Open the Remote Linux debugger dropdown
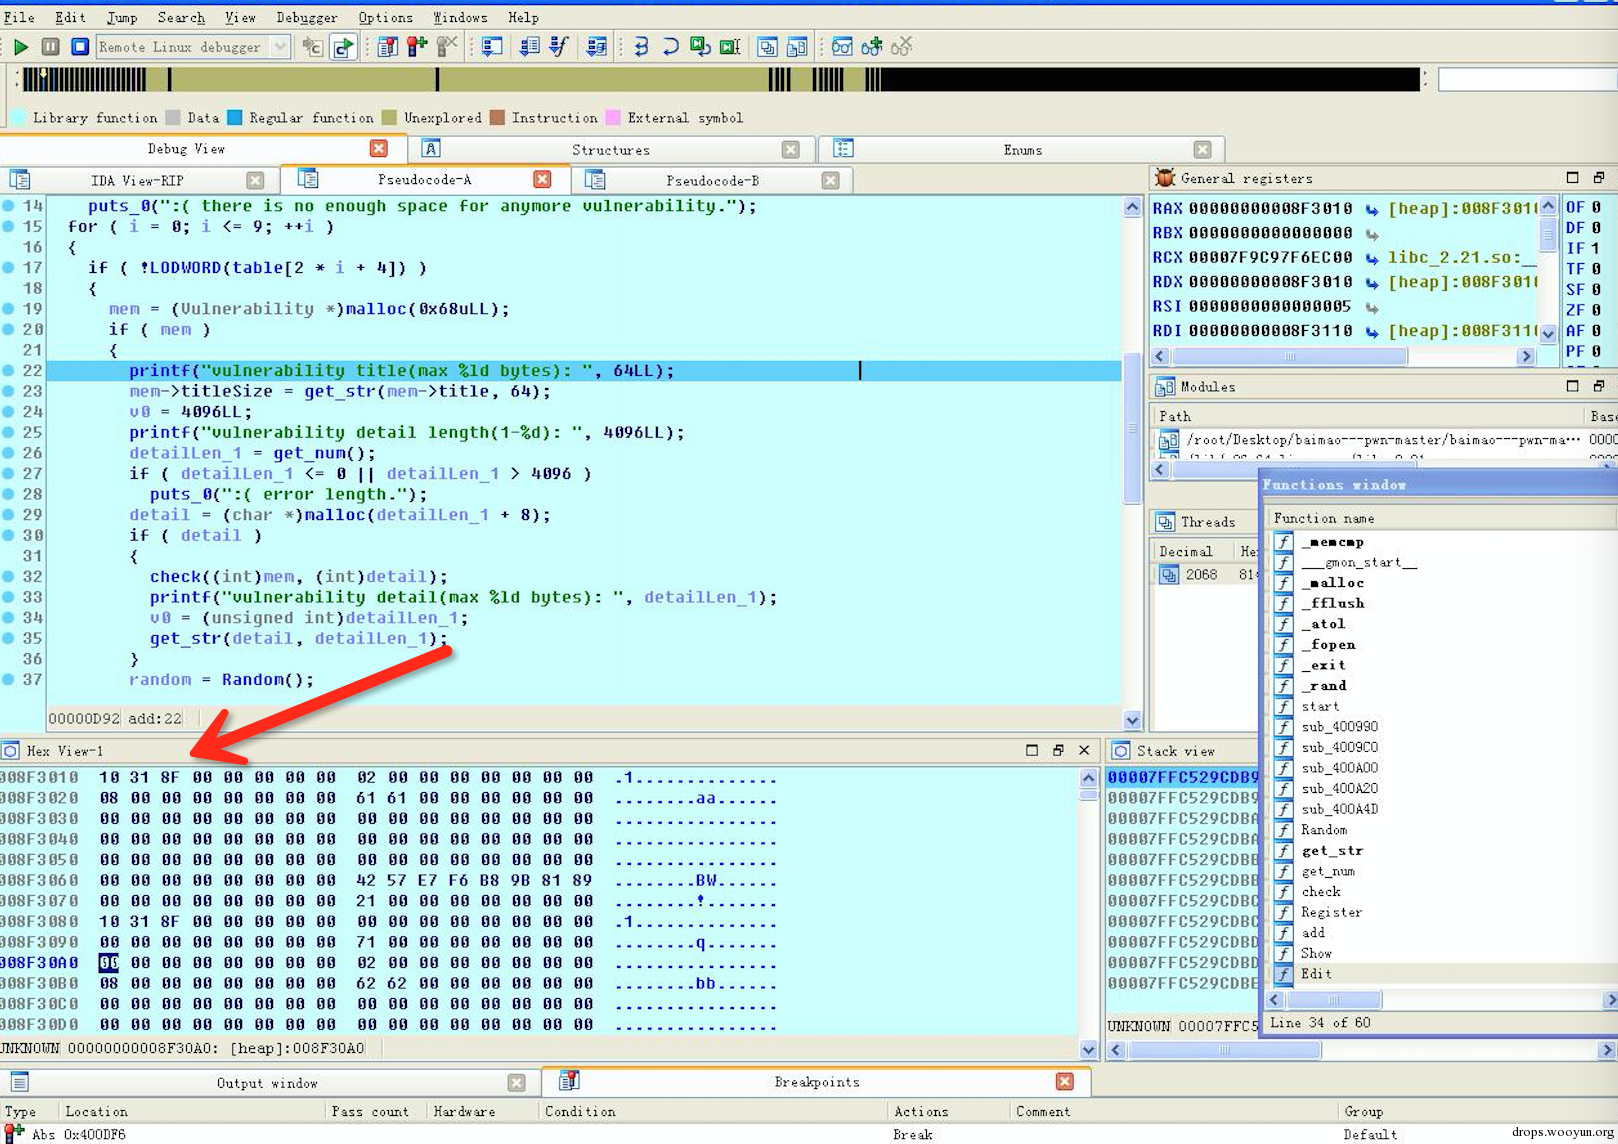Screen dimensions: 1618x1144 (x=280, y=47)
